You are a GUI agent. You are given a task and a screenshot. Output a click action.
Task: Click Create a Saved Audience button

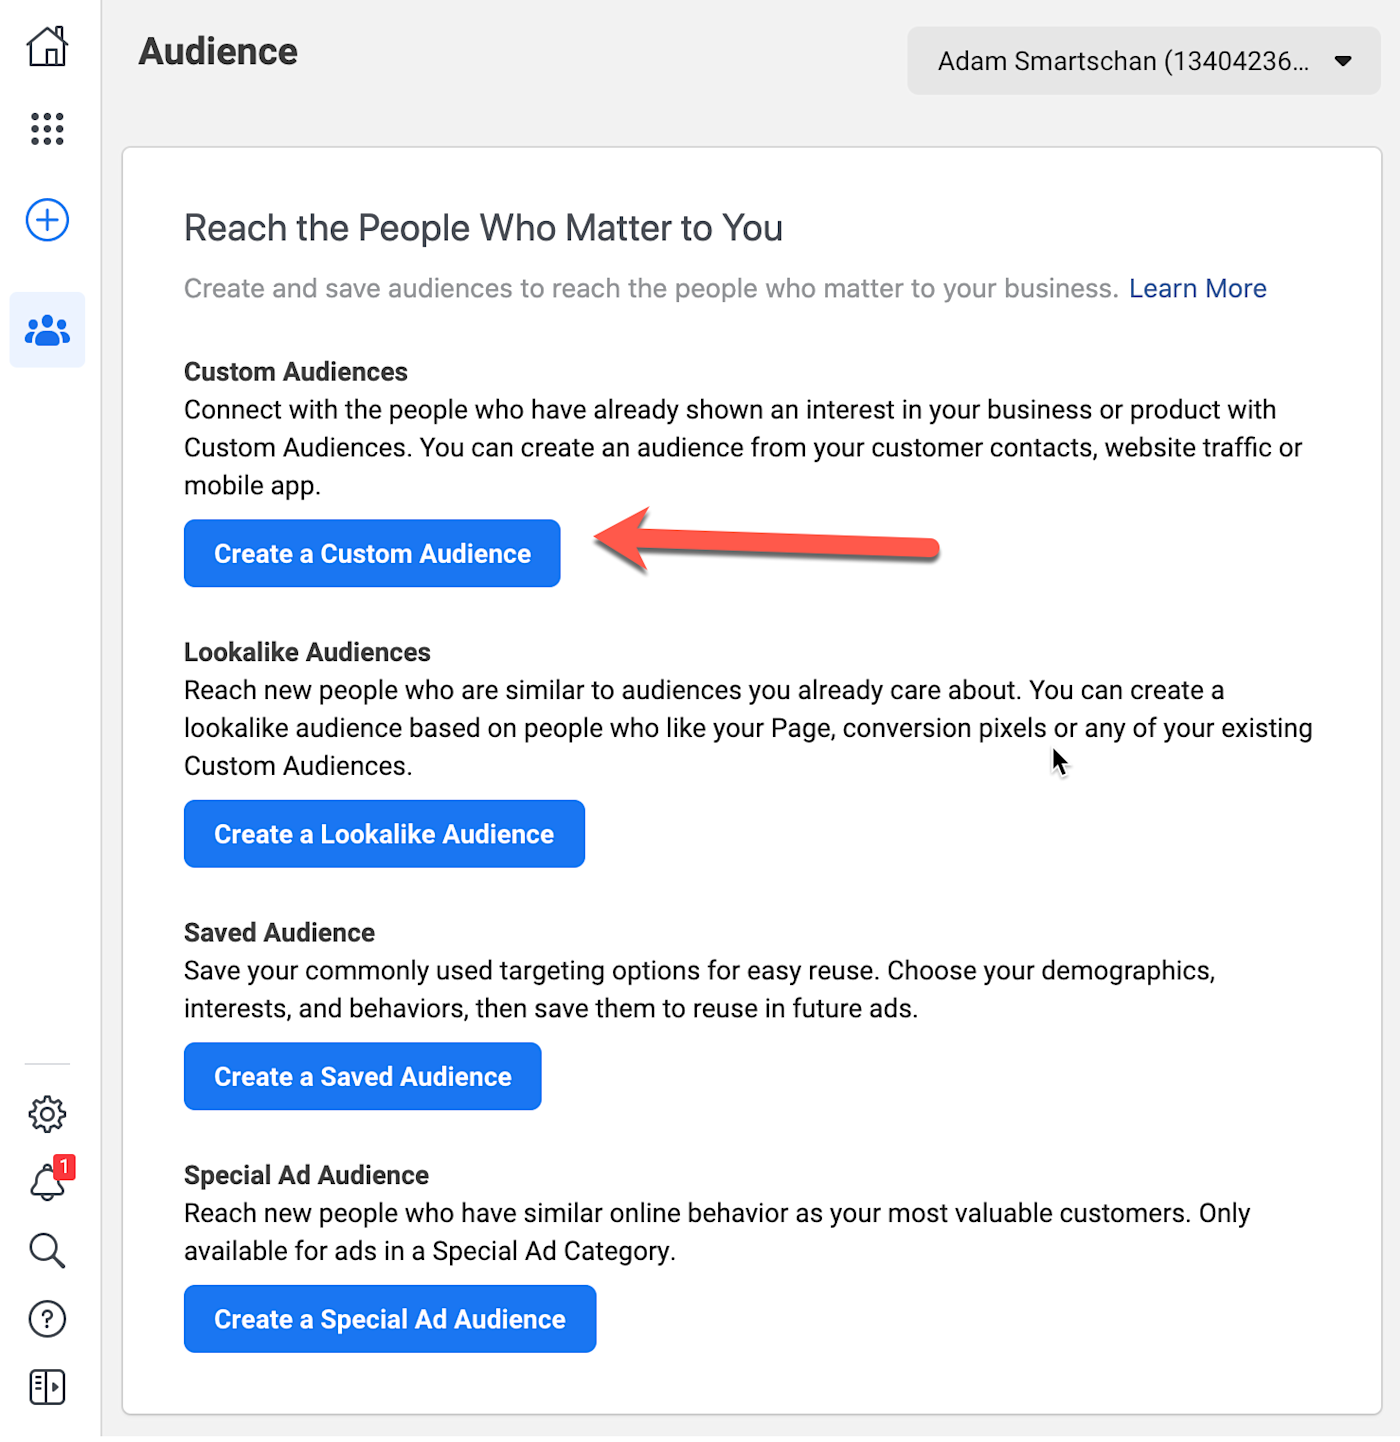click(363, 1077)
